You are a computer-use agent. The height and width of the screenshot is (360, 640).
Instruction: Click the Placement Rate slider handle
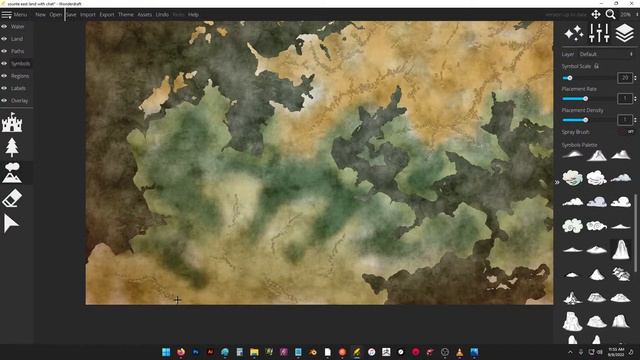(585, 99)
